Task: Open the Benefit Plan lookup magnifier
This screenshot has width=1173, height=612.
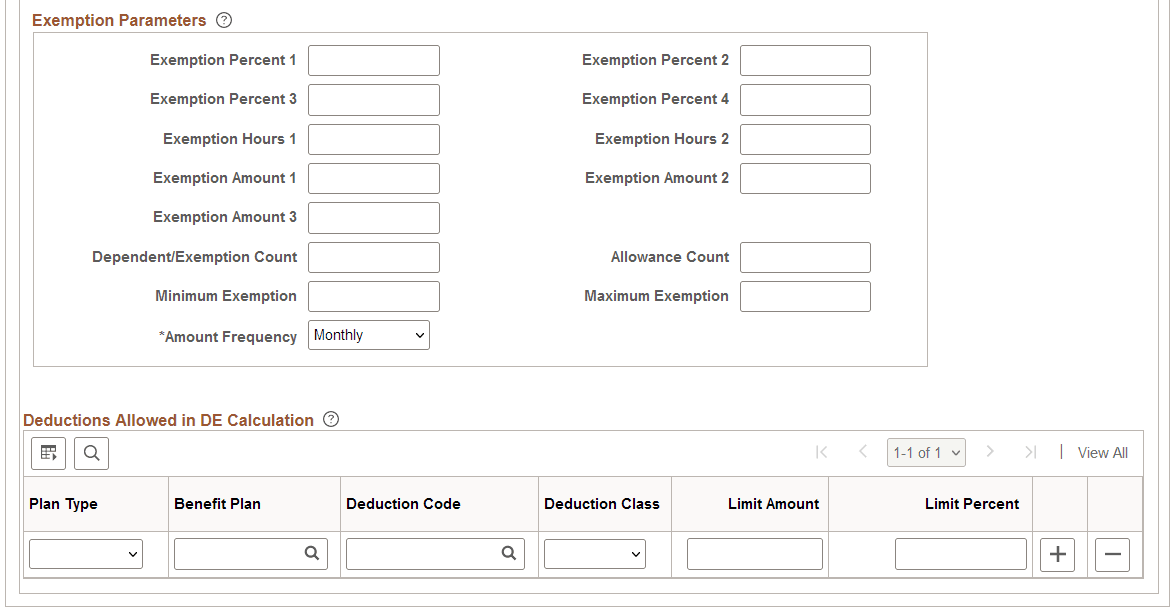Action: (310, 553)
